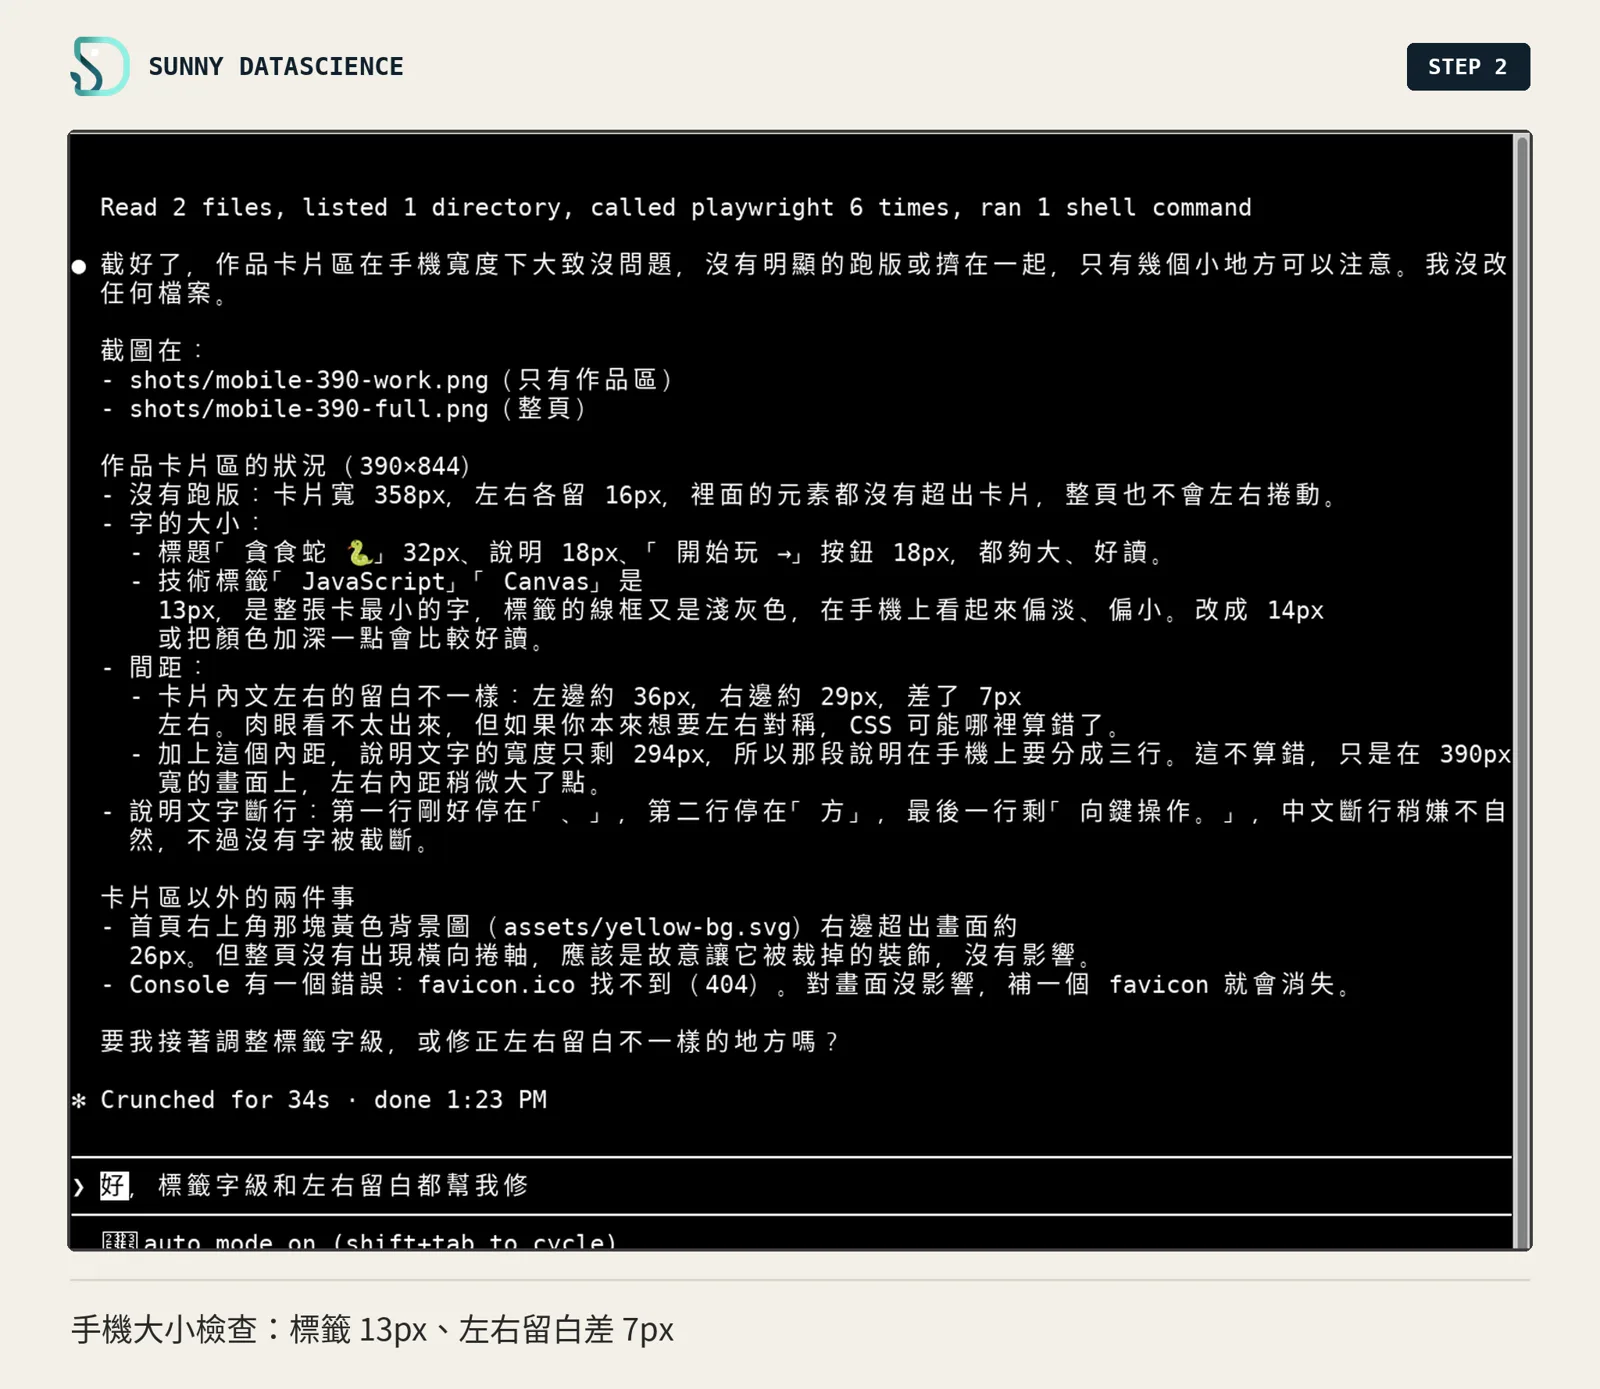Click the prompt chevron beside the input
This screenshot has height=1389, width=1600.
(x=79, y=1187)
